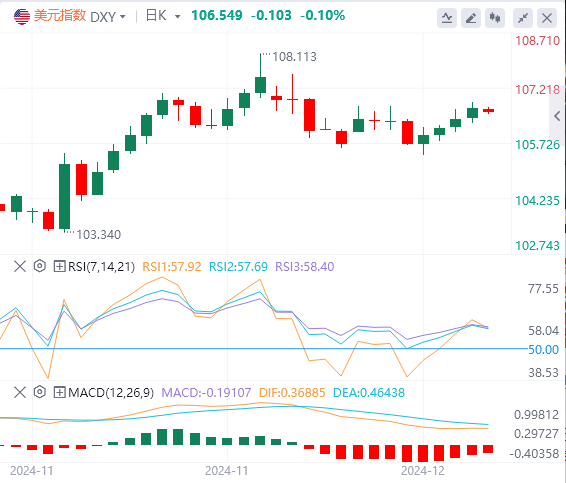Click the MACD(12,26,9) label
Image resolution: width=566 pixels, height=483 pixels.
111,392
